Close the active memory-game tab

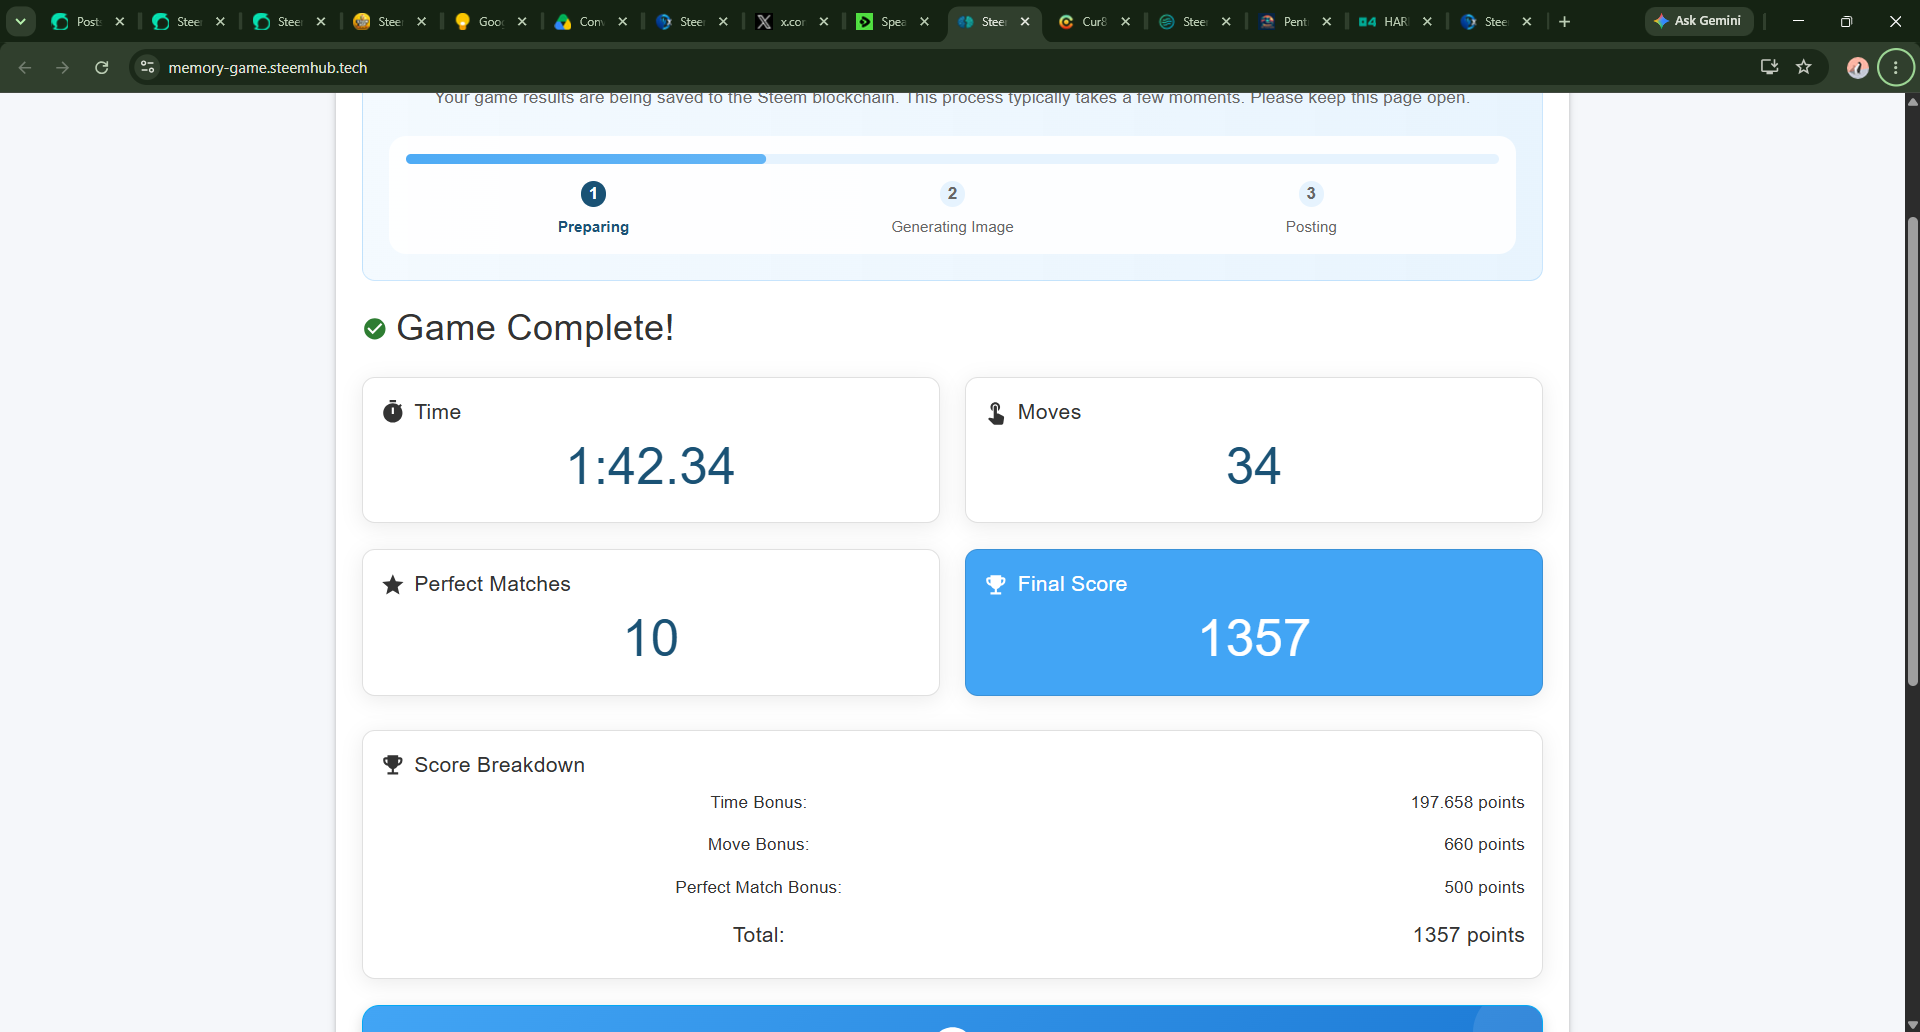coord(1025,21)
